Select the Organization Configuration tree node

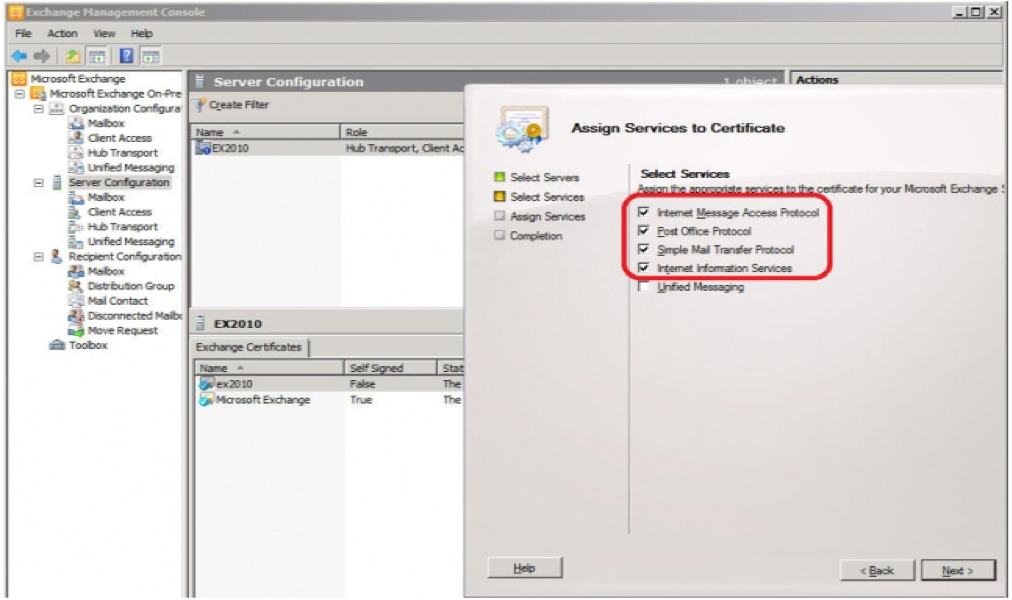[125, 108]
